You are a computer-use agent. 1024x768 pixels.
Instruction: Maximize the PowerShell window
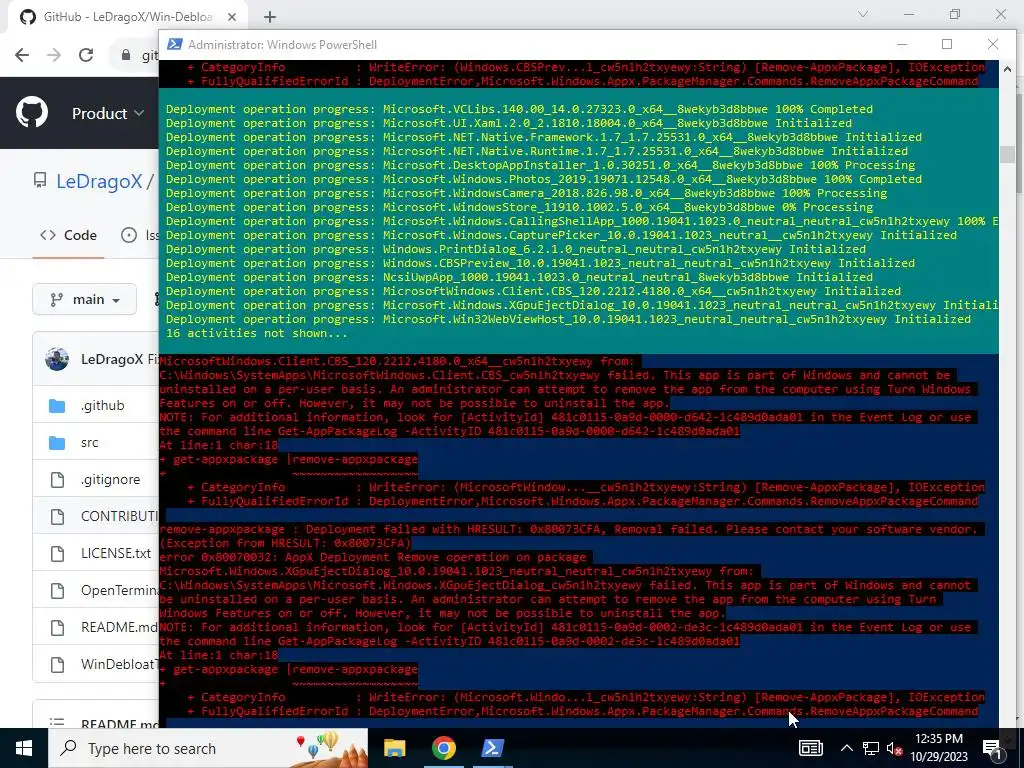(x=947, y=44)
